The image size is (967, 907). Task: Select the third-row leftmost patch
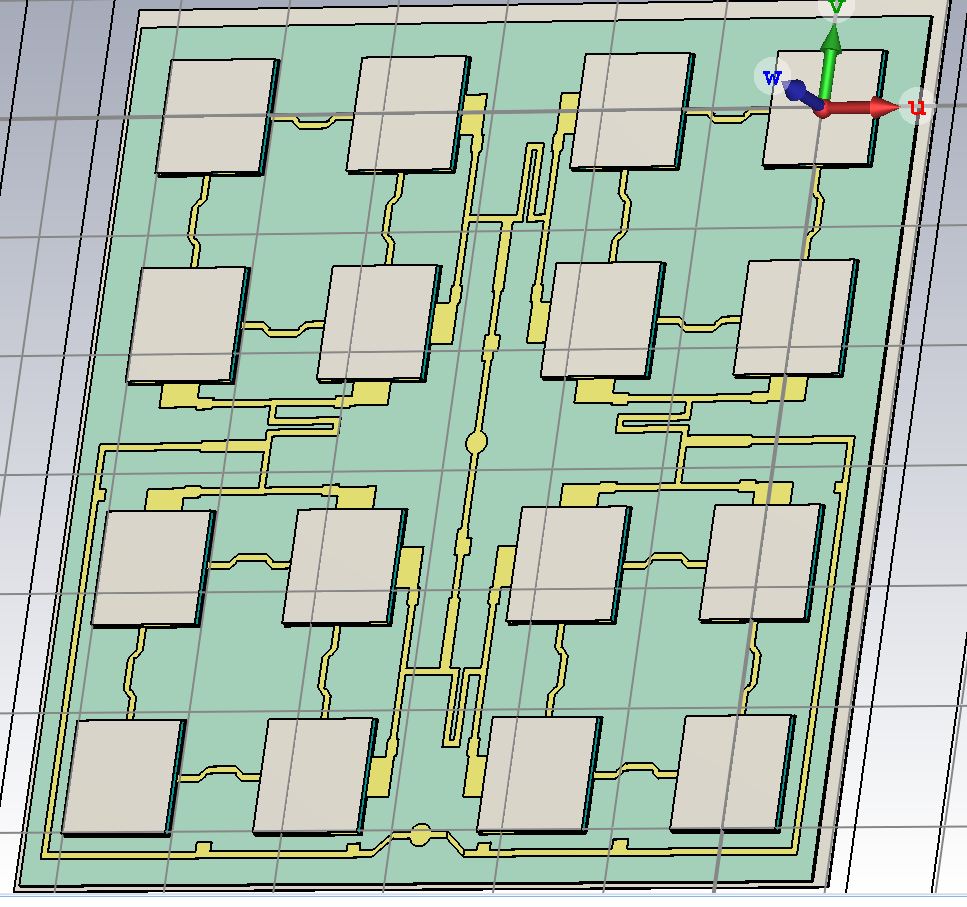pyautogui.click(x=153, y=568)
